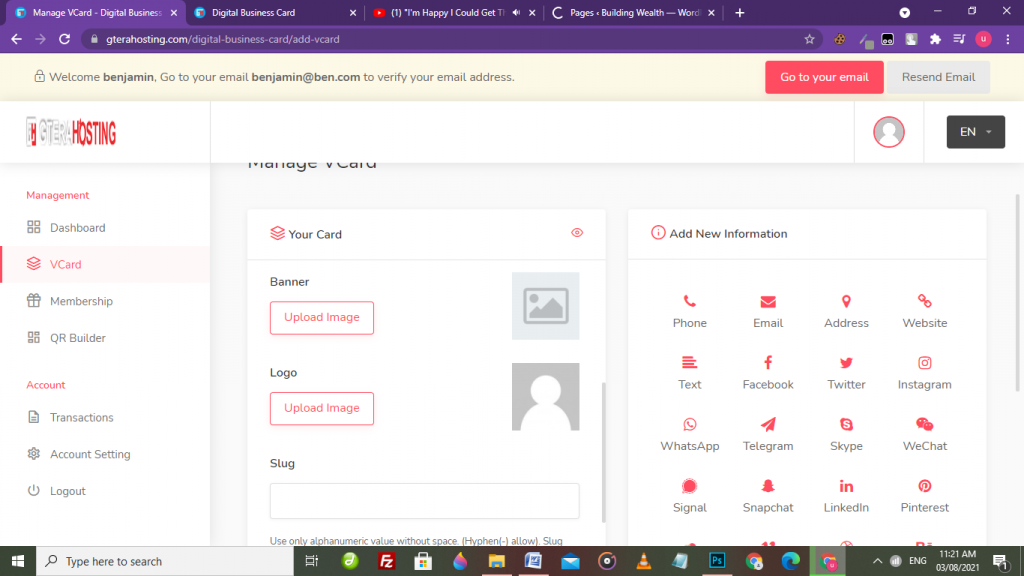Toggle card preview eye icon
This screenshot has width=1024, height=576.
(x=577, y=233)
